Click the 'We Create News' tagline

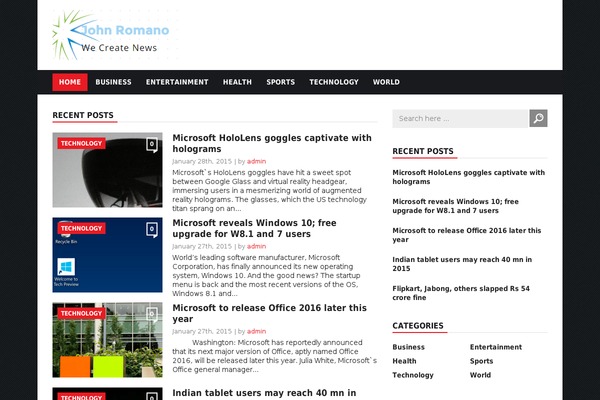point(119,48)
